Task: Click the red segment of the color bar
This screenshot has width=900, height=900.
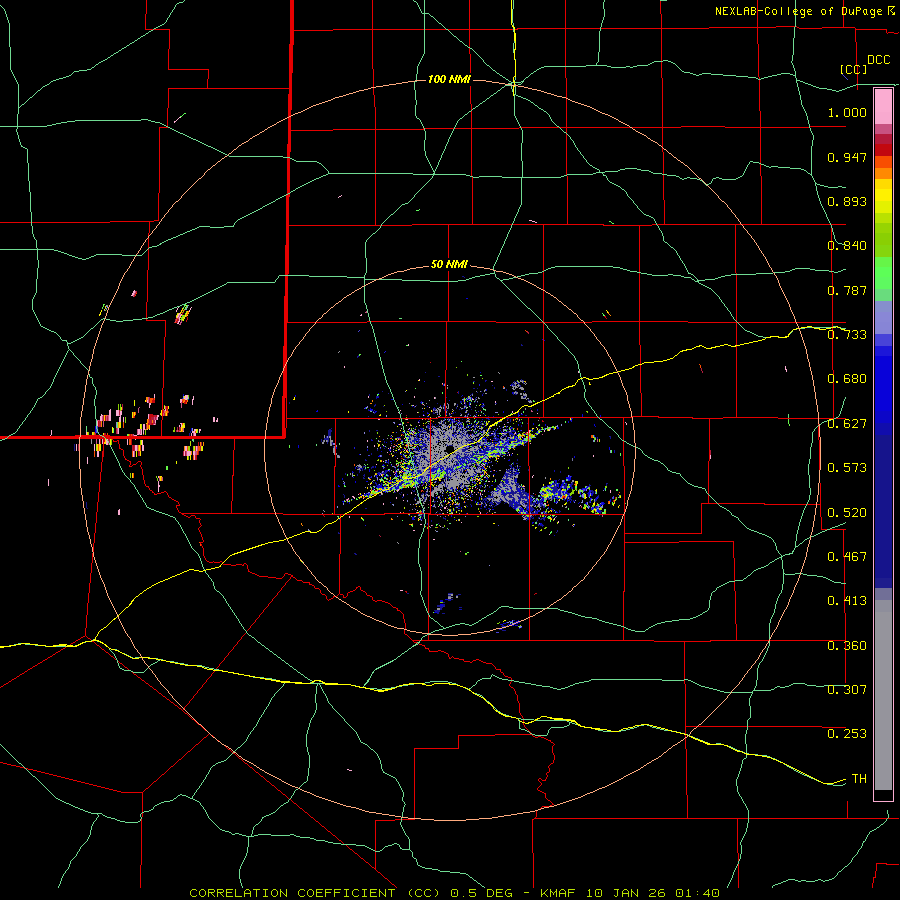Action: (x=883, y=150)
